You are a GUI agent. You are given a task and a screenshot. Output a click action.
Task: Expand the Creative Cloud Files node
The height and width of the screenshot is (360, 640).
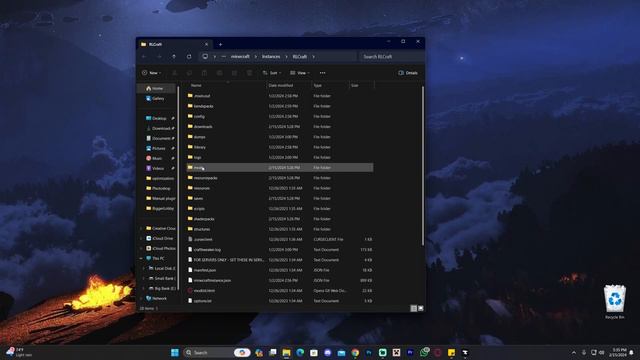coord(142,228)
